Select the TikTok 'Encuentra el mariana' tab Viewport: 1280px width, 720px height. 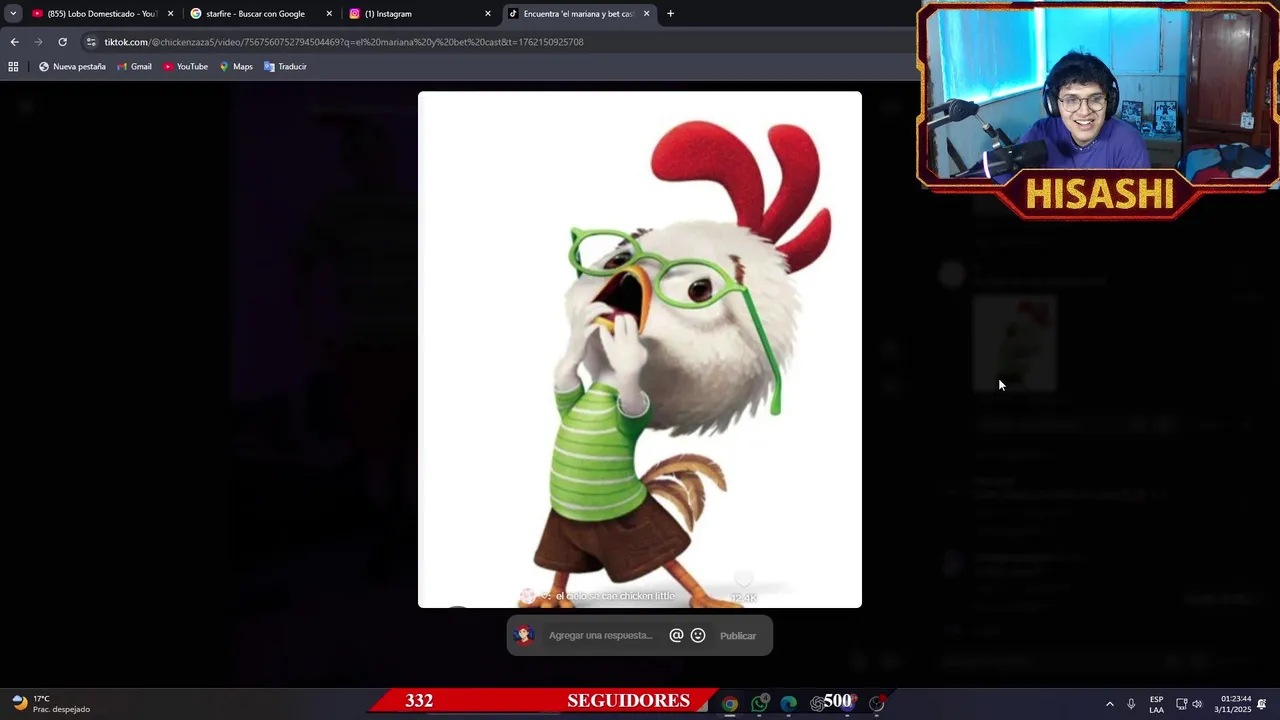tap(578, 14)
